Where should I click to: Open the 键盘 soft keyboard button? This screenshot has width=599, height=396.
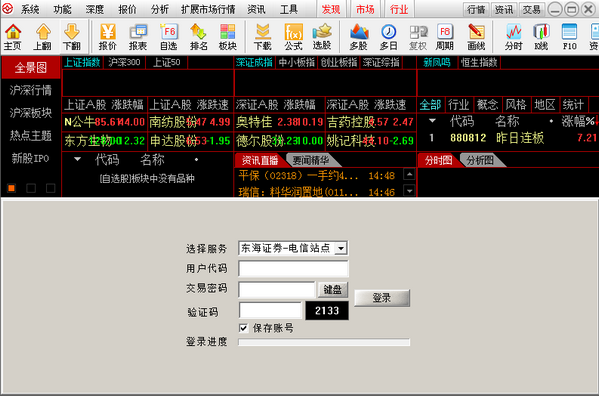[x=333, y=289]
